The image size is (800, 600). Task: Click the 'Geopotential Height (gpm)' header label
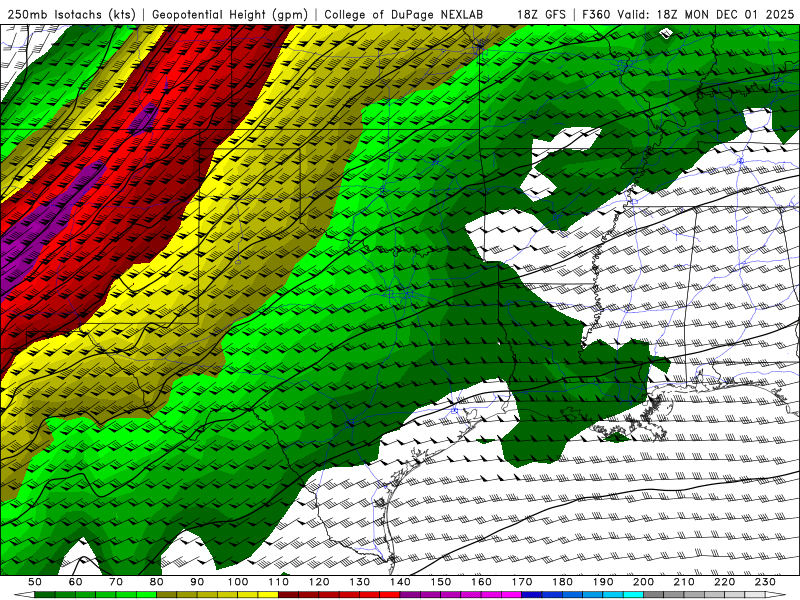pyautogui.click(x=230, y=14)
